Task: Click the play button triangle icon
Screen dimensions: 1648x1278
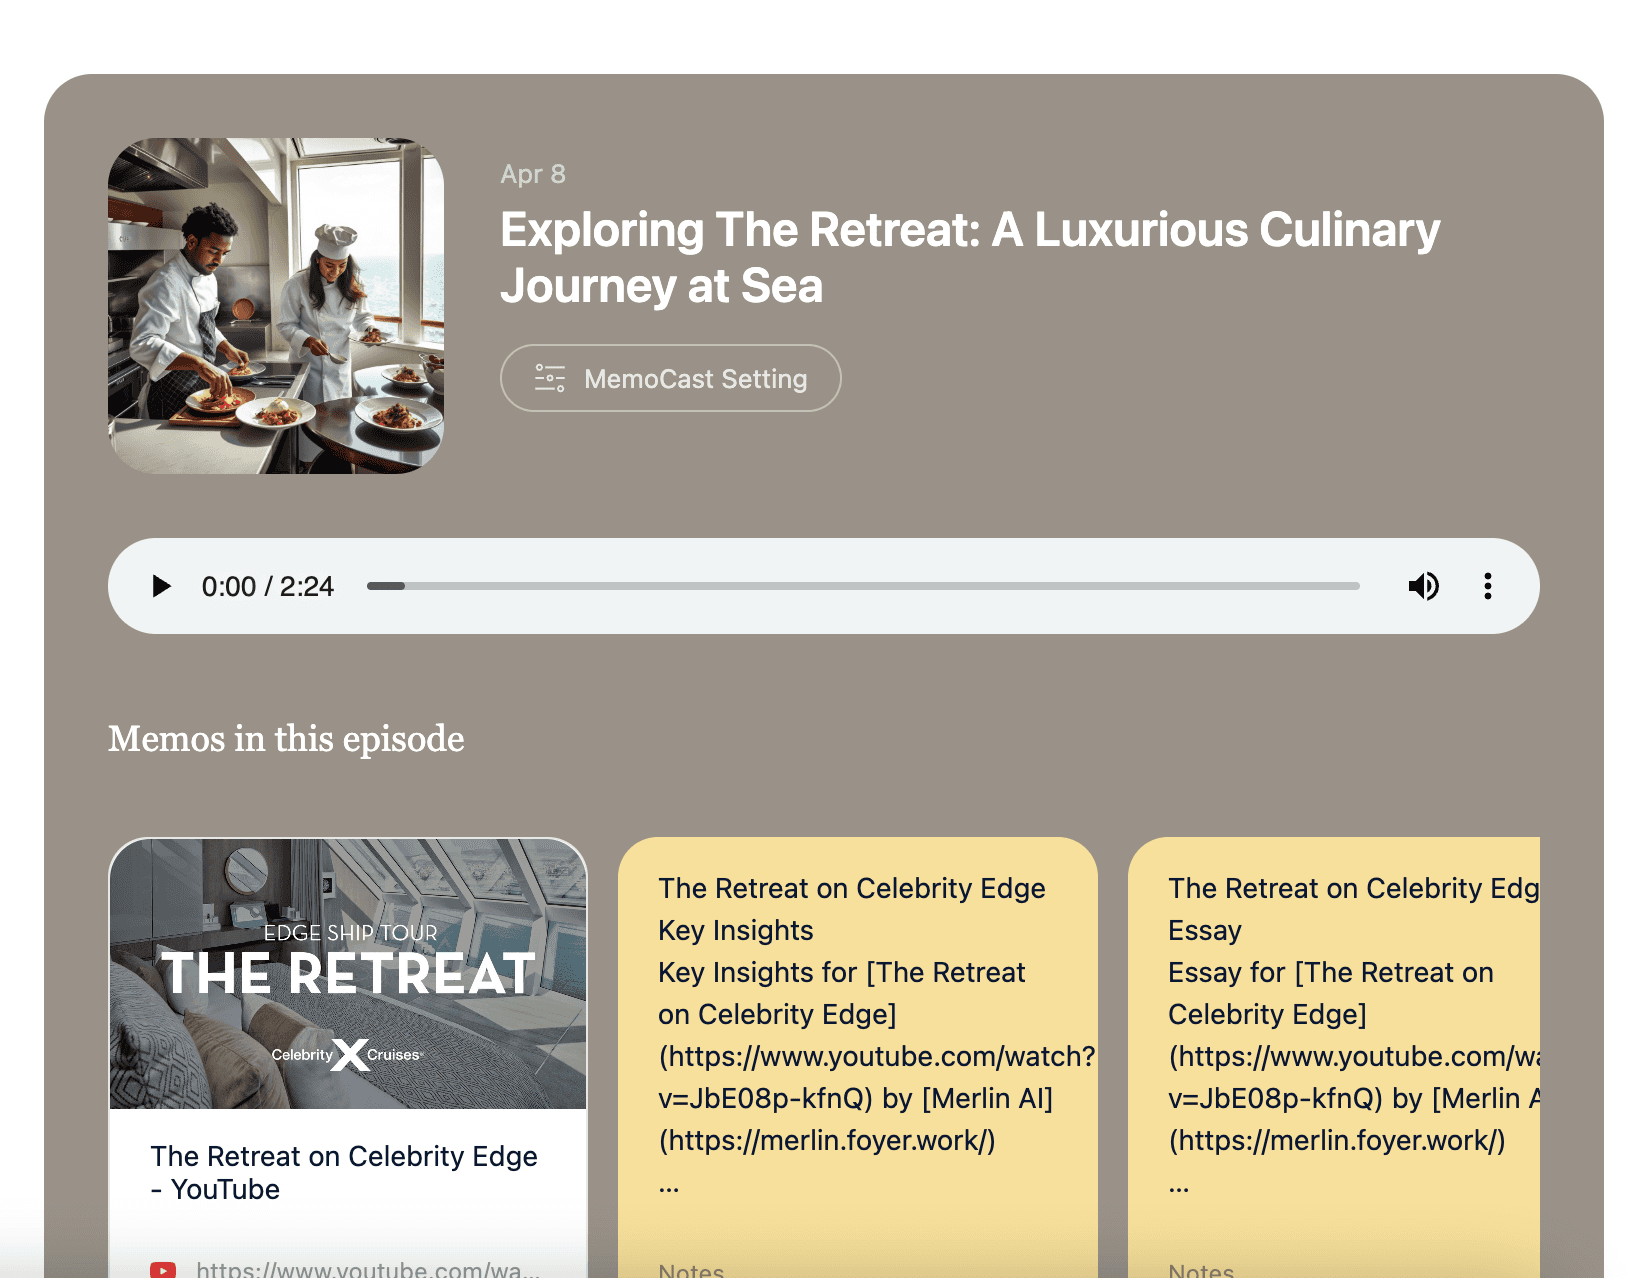Action: [161, 586]
